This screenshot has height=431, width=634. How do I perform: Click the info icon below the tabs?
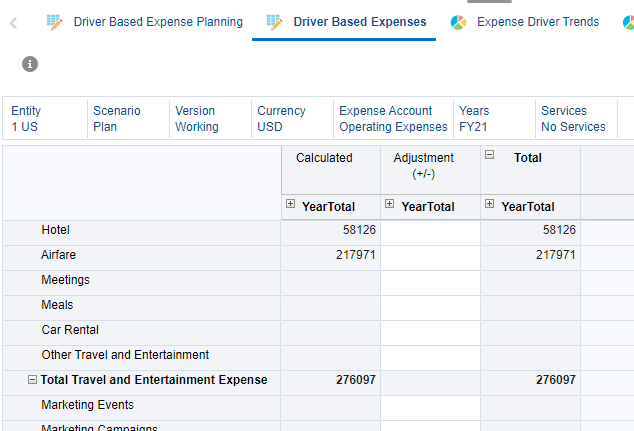[30, 64]
